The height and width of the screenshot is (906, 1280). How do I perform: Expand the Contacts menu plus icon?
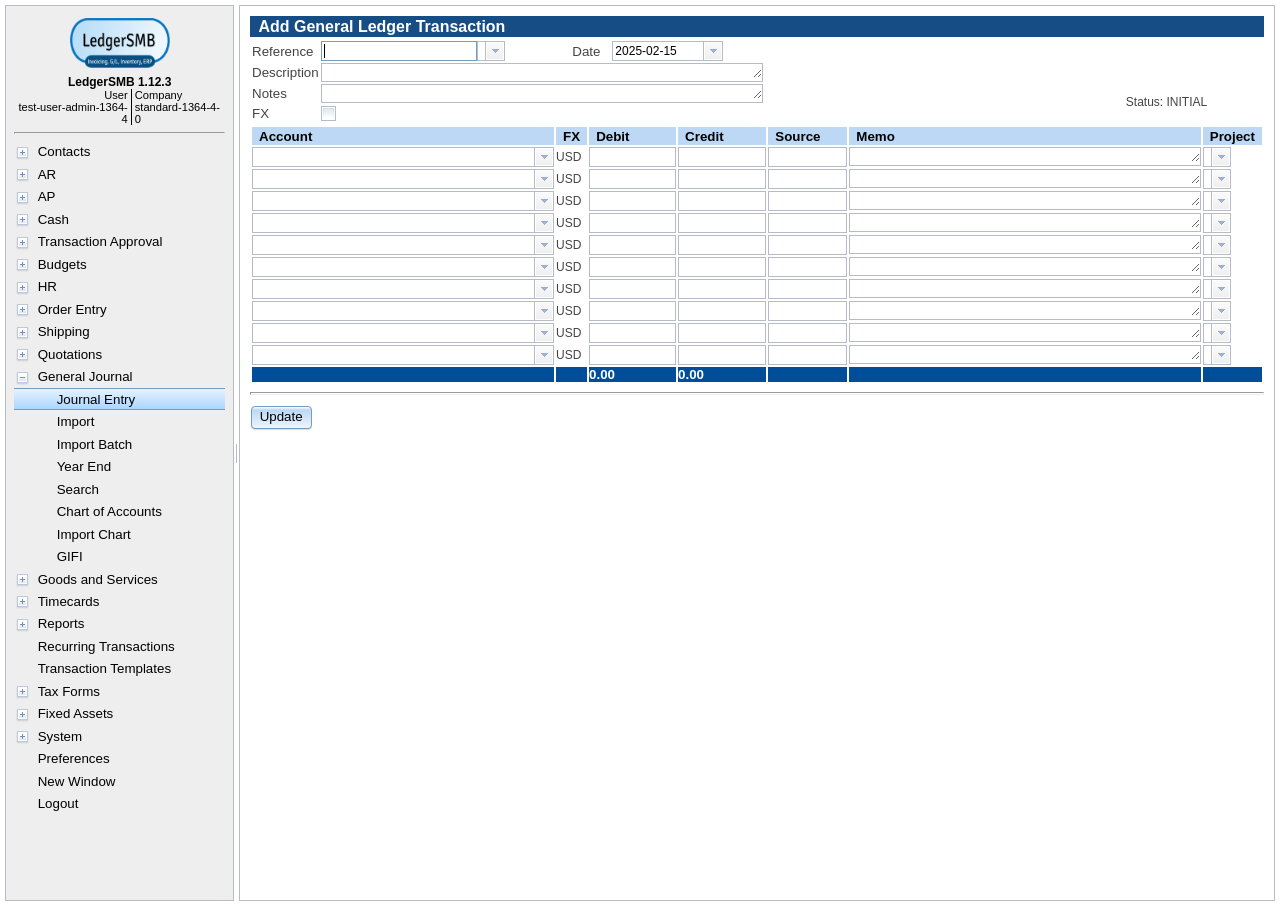[x=22, y=153]
